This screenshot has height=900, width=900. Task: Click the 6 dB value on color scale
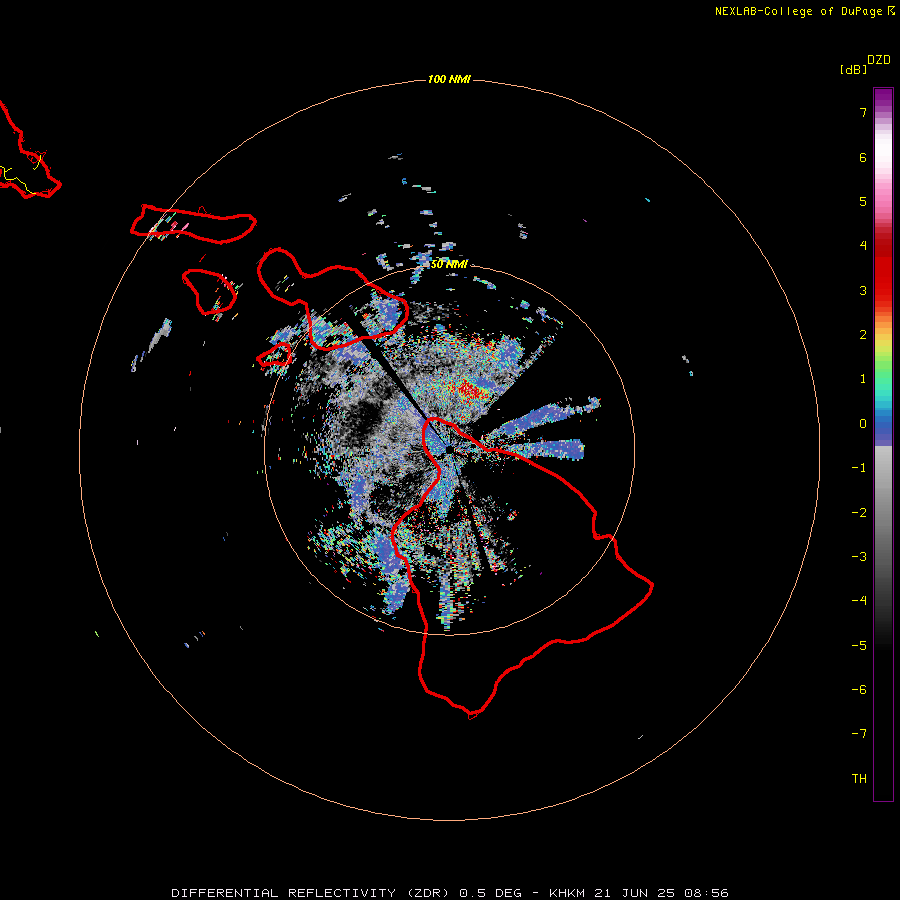click(x=863, y=157)
